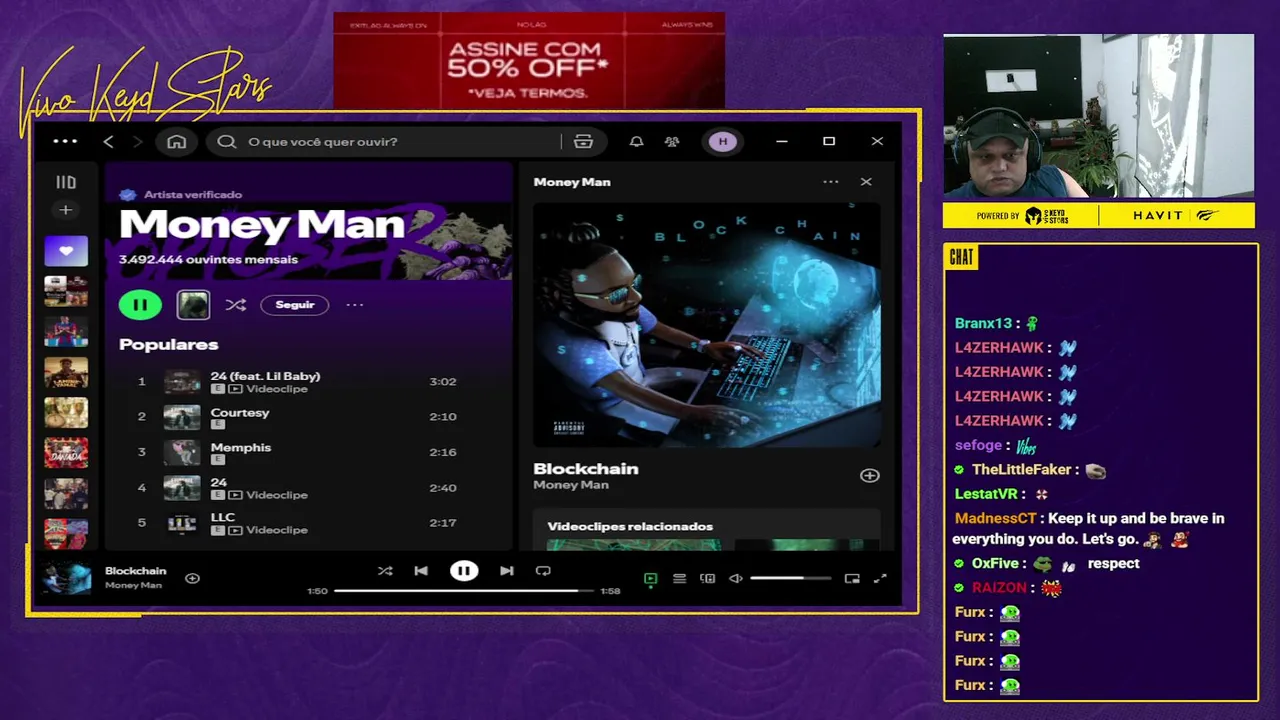Open Liked Songs heart tile
1280x720 pixels.
[x=66, y=250]
